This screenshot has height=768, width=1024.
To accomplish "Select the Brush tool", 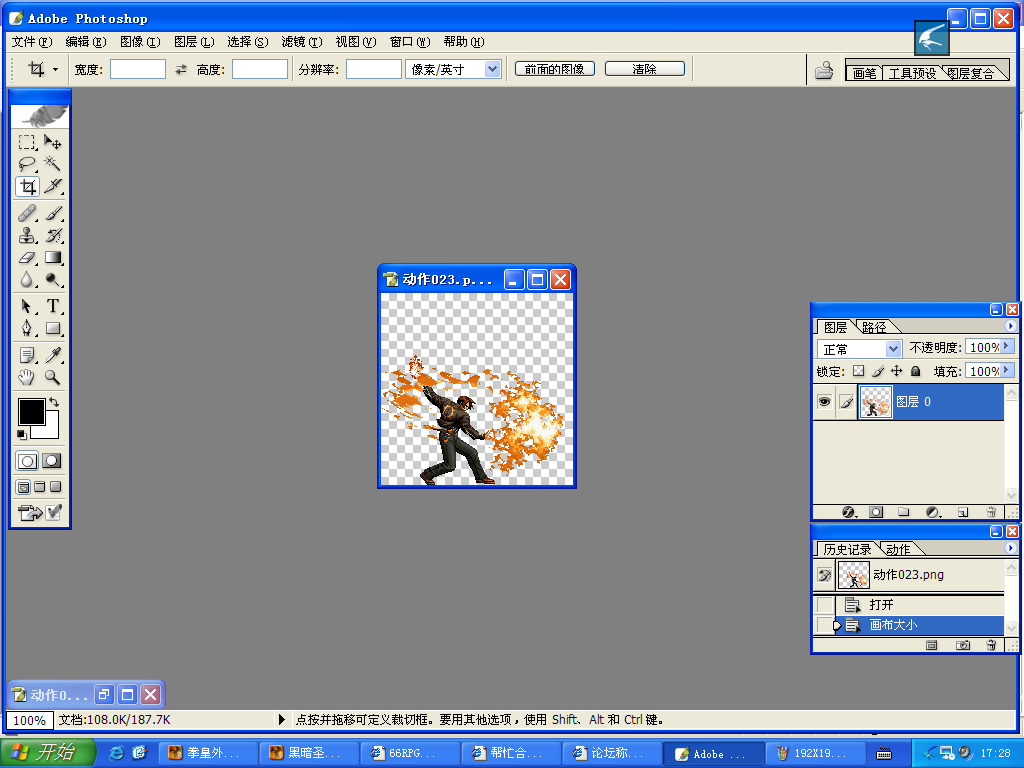I will [x=52, y=213].
